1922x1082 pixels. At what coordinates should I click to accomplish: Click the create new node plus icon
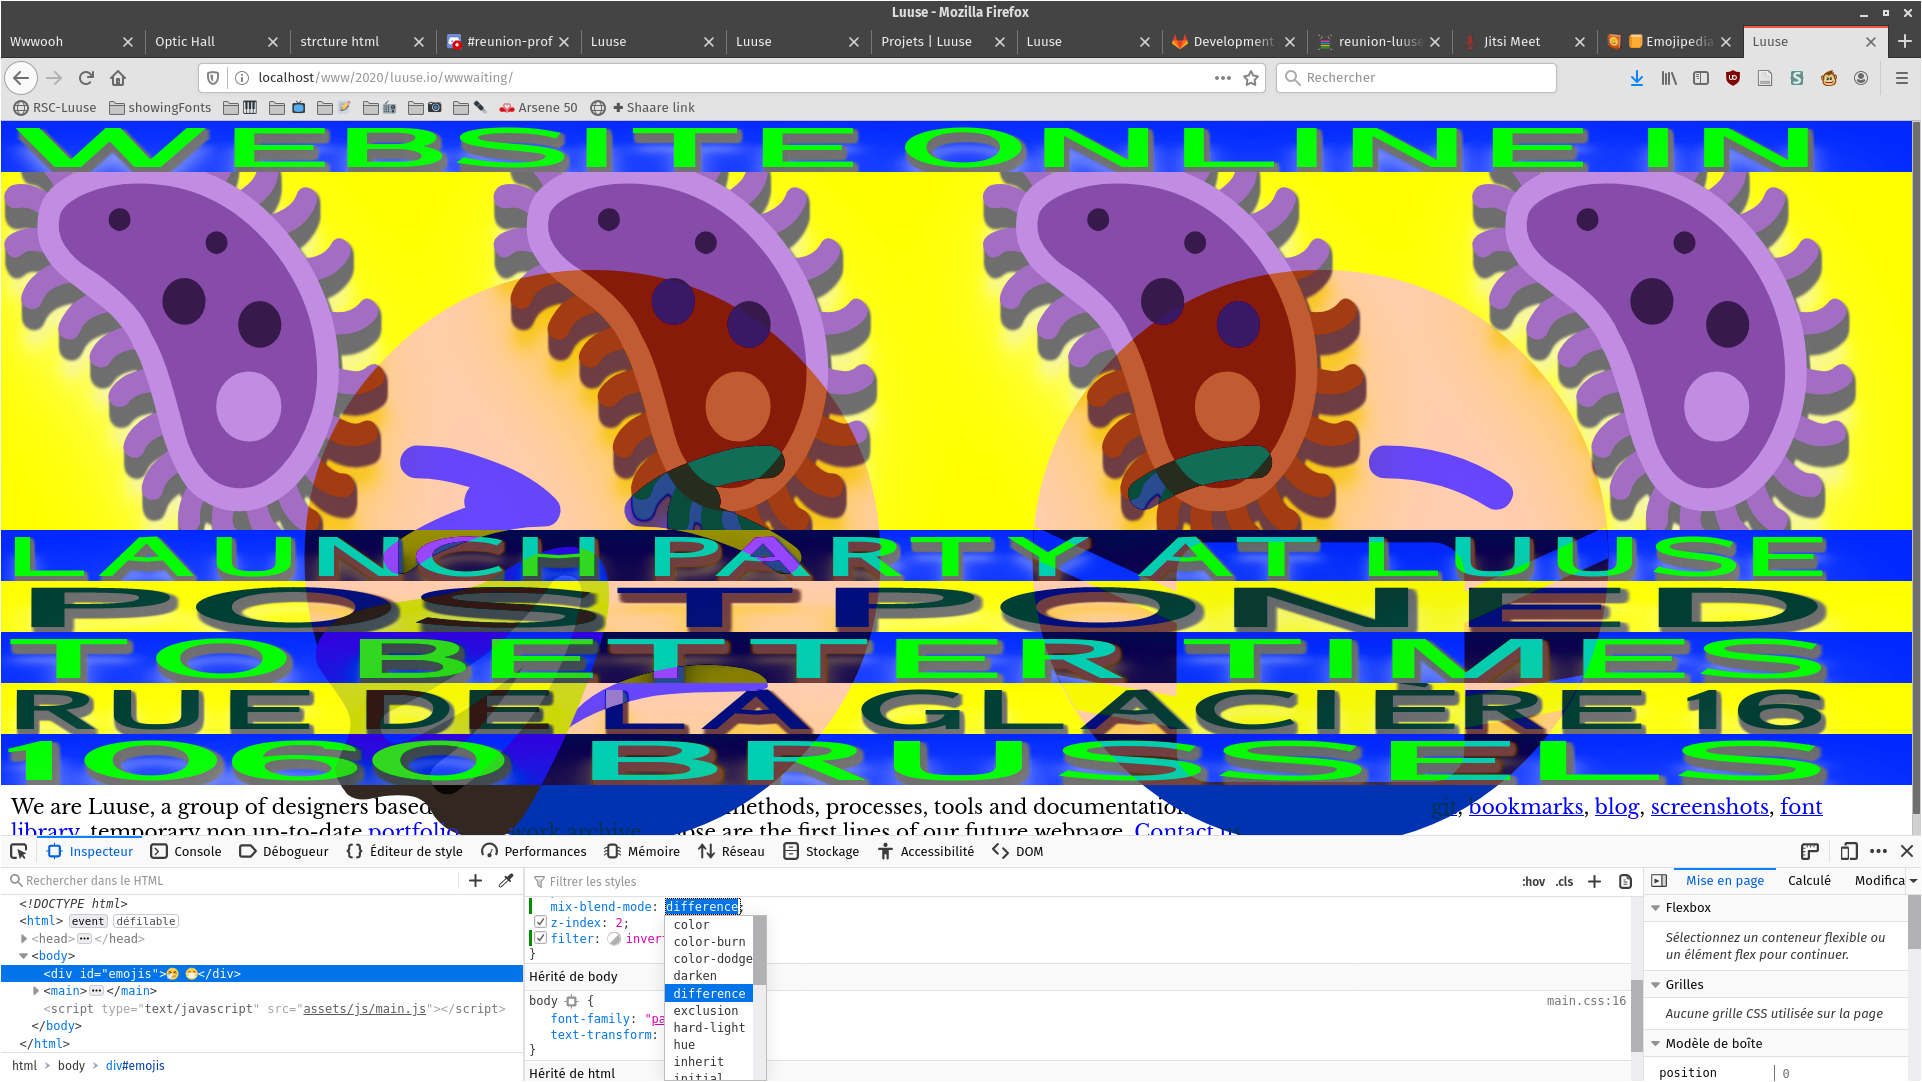pyautogui.click(x=476, y=880)
